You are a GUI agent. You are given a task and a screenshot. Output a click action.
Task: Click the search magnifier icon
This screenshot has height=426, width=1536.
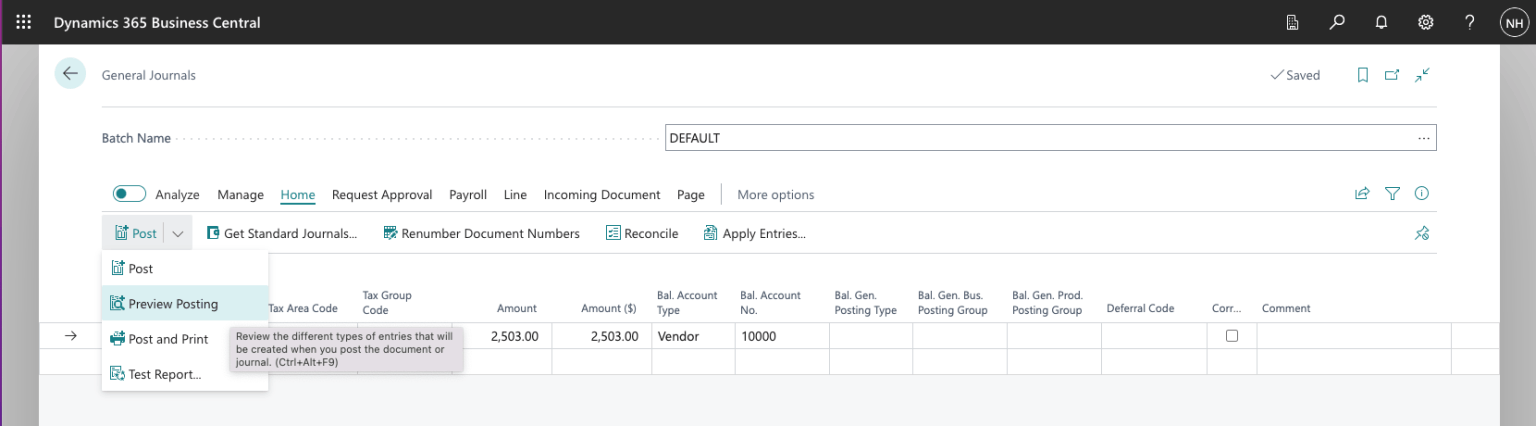click(x=1337, y=22)
